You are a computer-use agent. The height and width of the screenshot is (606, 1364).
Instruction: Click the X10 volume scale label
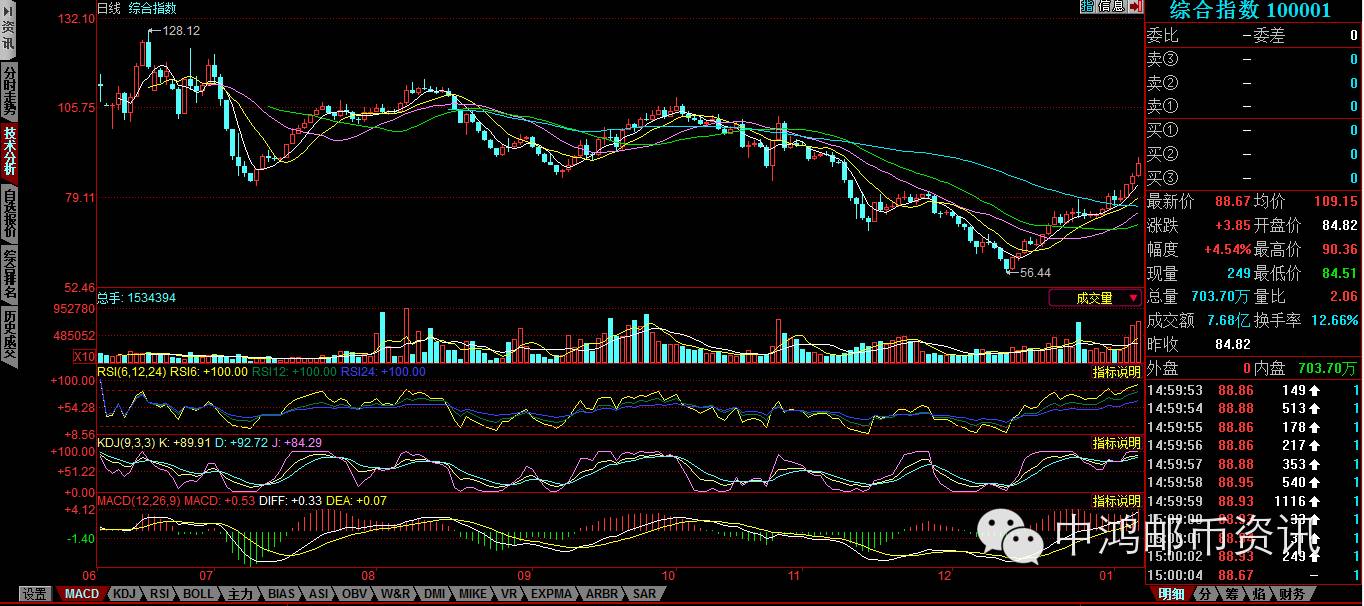tap(85, 357)
